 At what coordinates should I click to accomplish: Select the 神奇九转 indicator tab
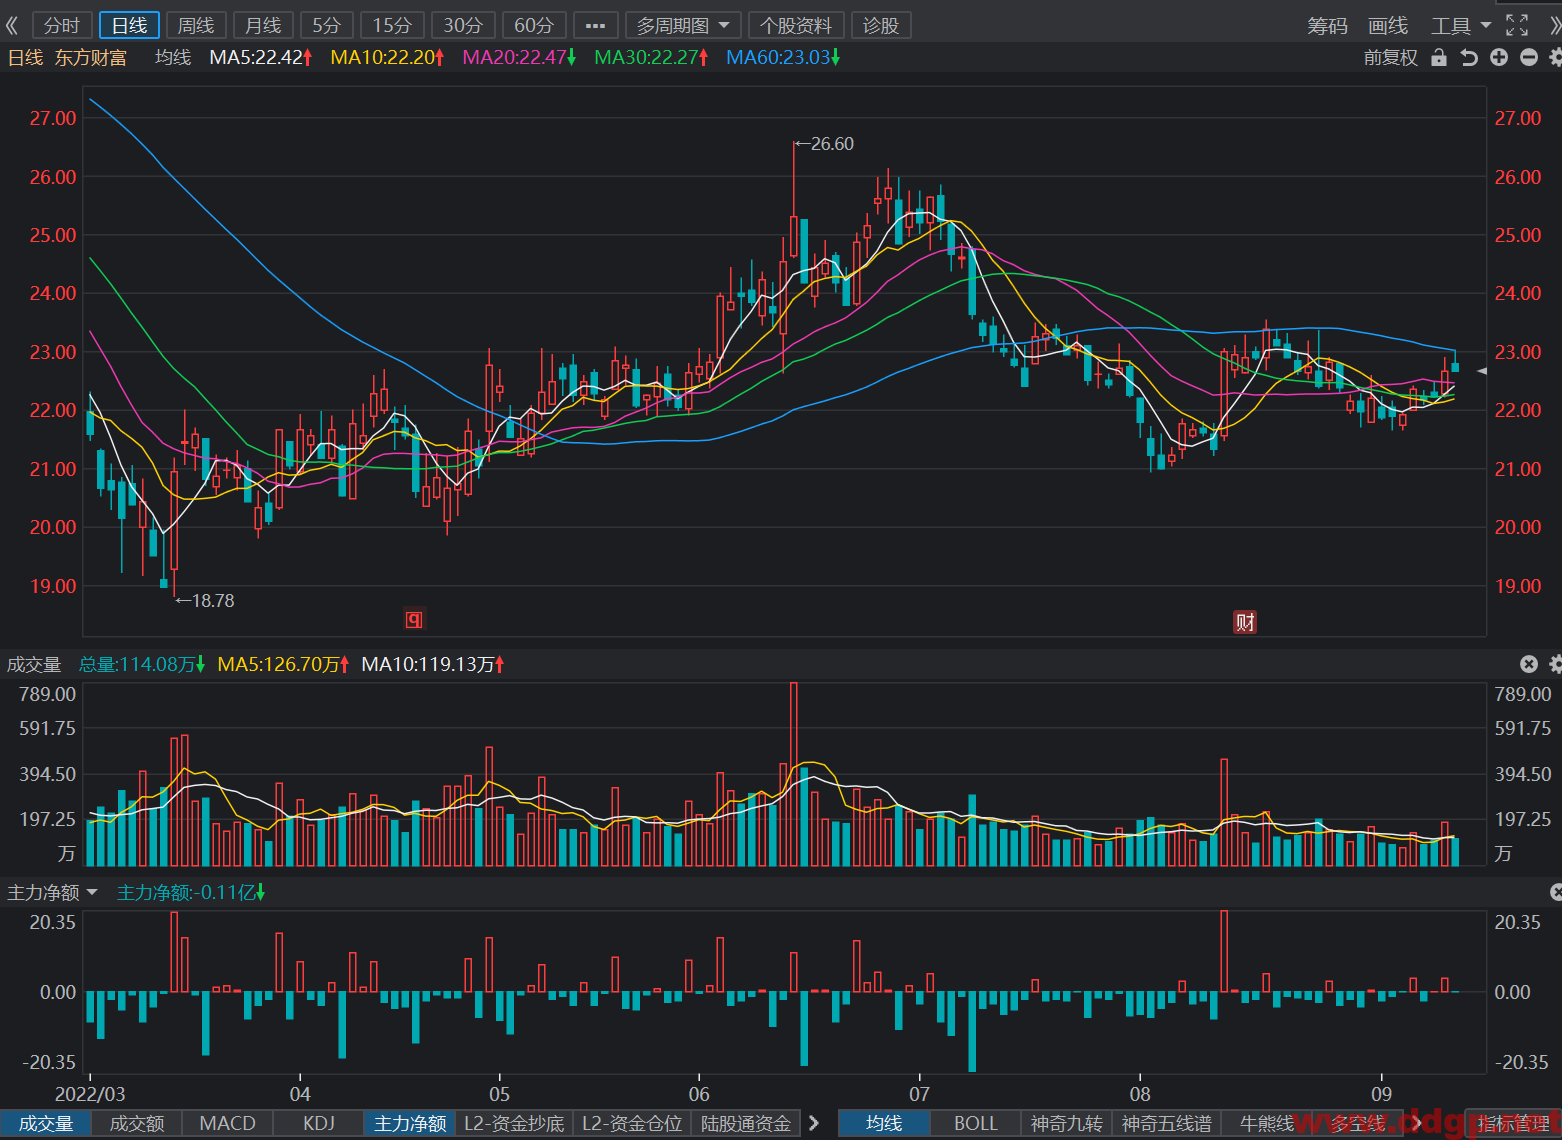[x=1067, y=1124]
